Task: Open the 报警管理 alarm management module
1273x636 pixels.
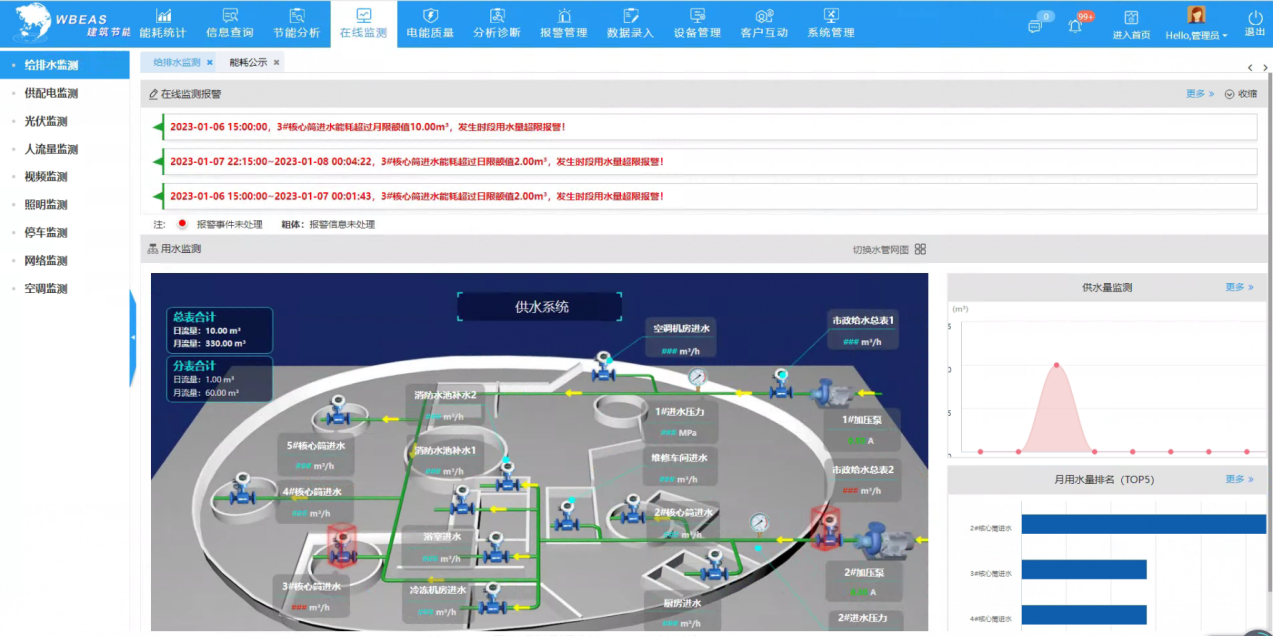Action: pyautogui.click(x=563, y=23)
